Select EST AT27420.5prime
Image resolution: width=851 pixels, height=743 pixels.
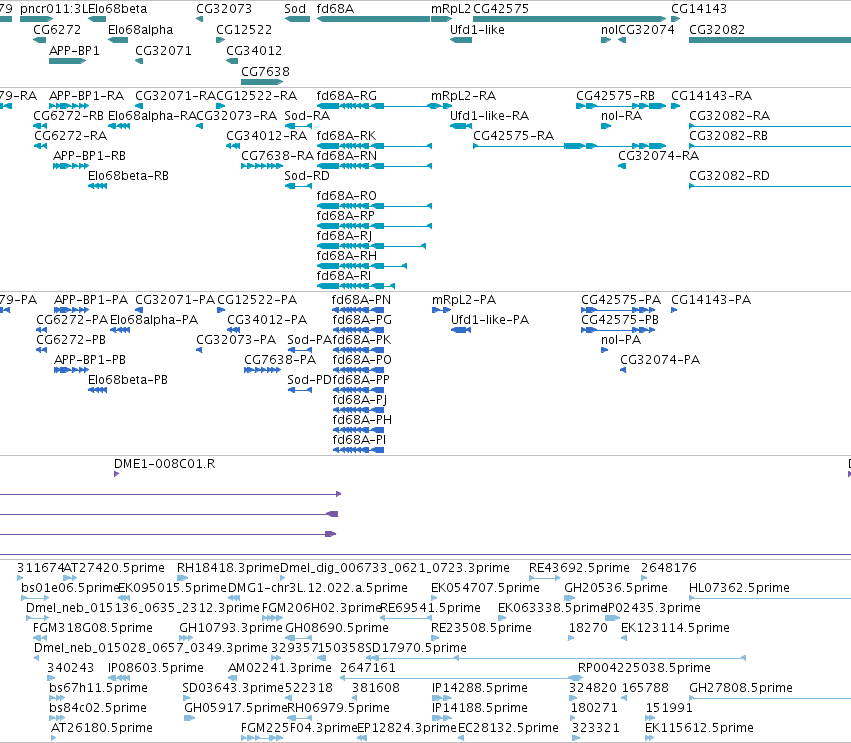coord(115,568)
